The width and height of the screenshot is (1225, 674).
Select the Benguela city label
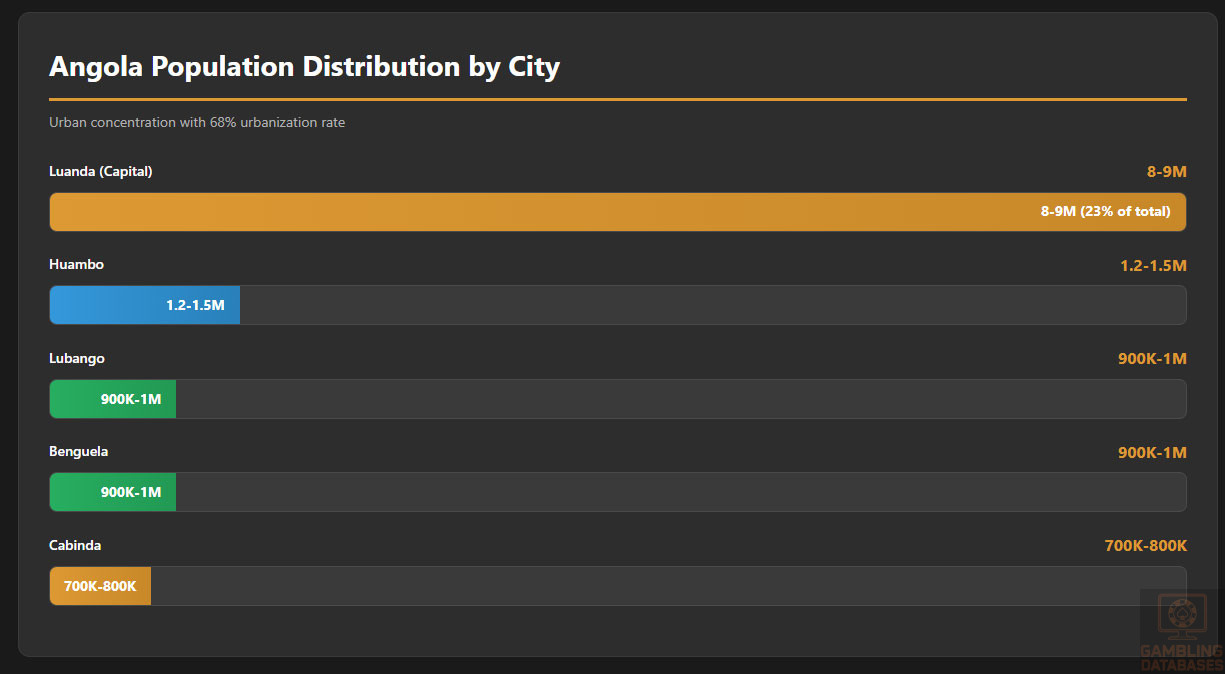tap(79, 451)
